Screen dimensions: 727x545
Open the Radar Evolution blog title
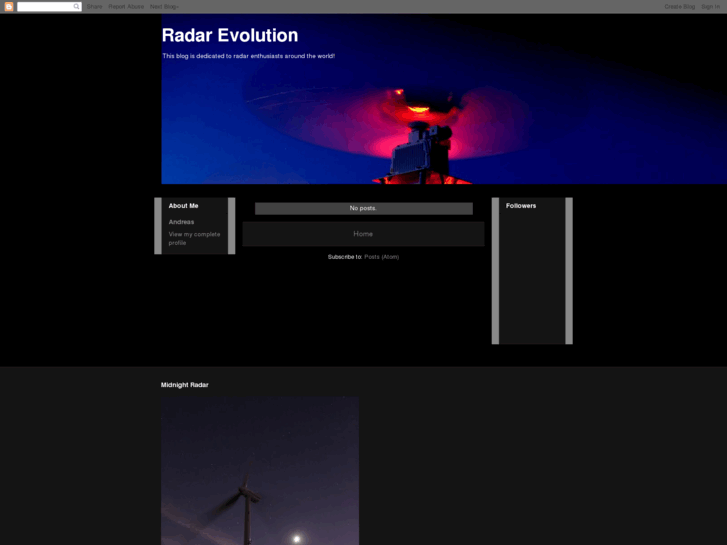coord(230,35)
